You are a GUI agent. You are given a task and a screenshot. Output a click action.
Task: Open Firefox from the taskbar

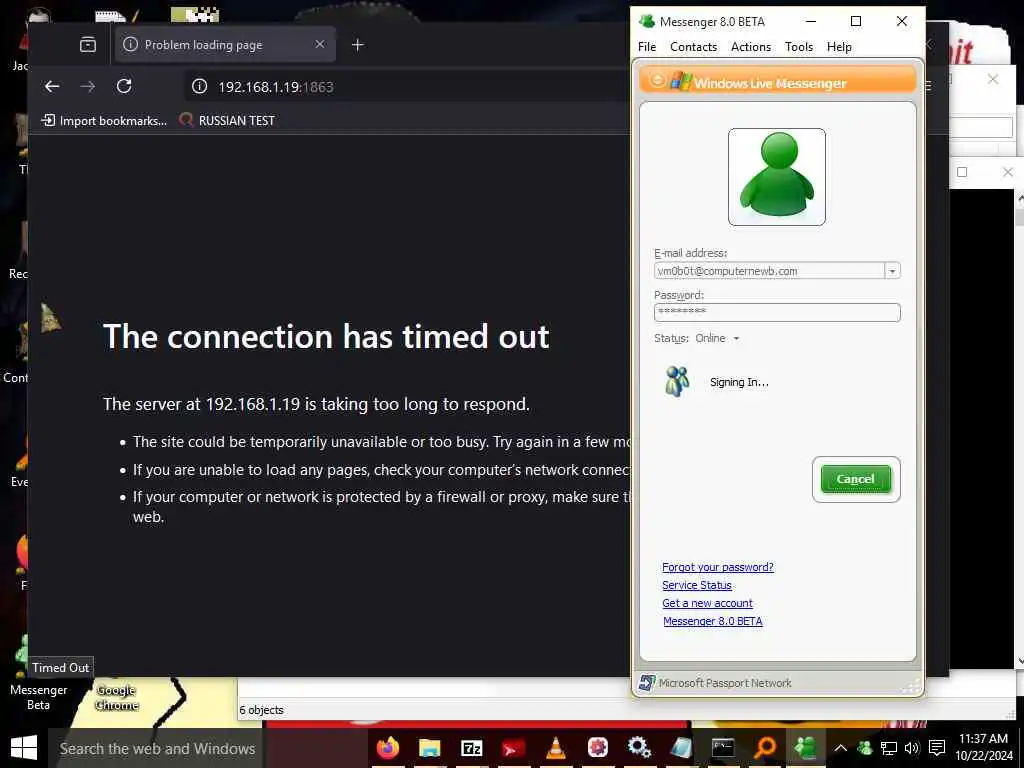[x=388, y=748]
